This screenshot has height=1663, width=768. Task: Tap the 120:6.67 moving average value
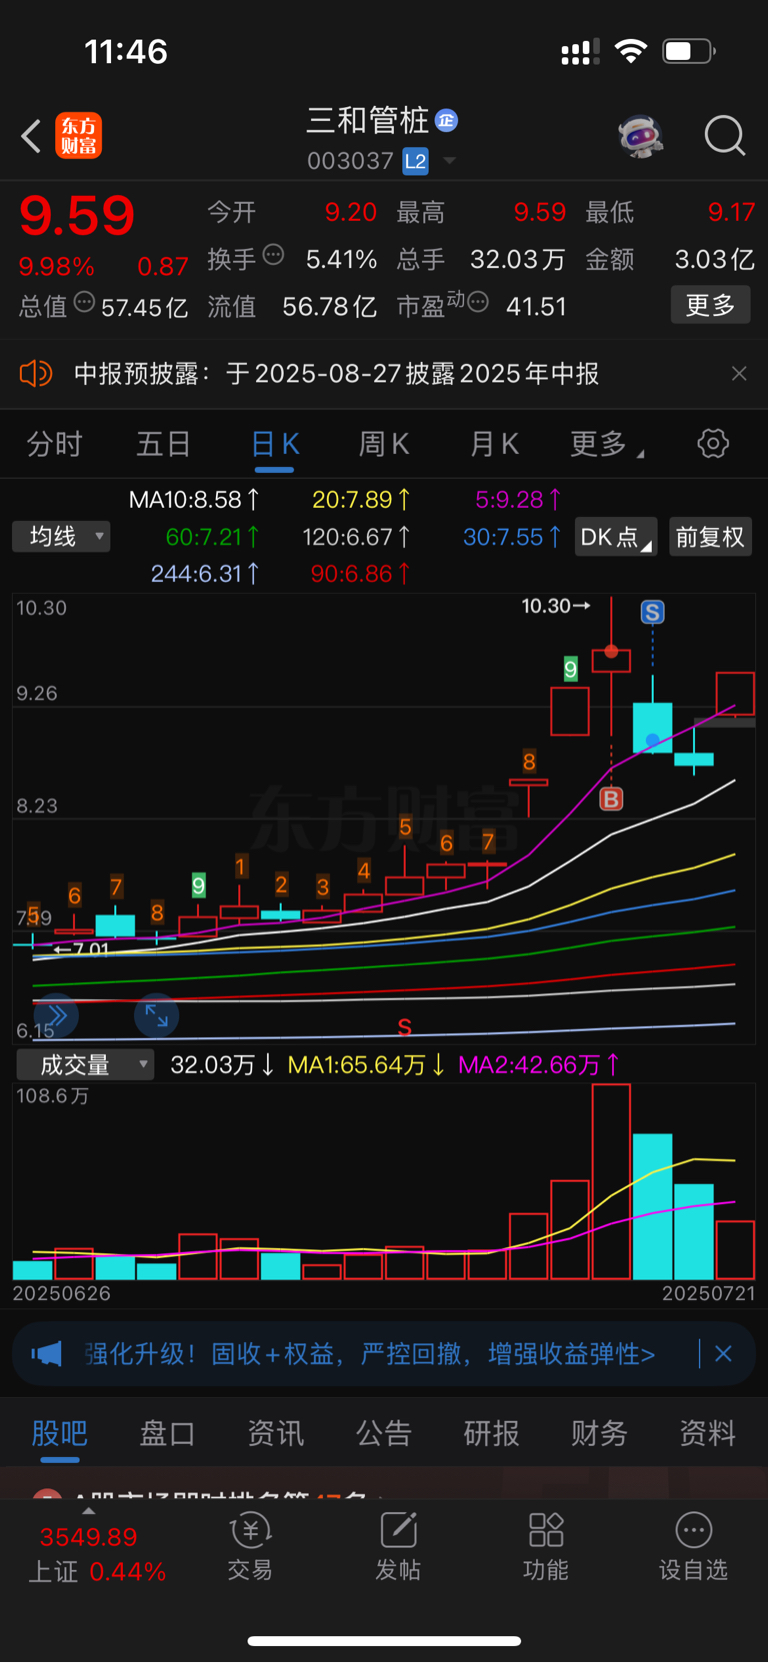(x=356, y=537)
